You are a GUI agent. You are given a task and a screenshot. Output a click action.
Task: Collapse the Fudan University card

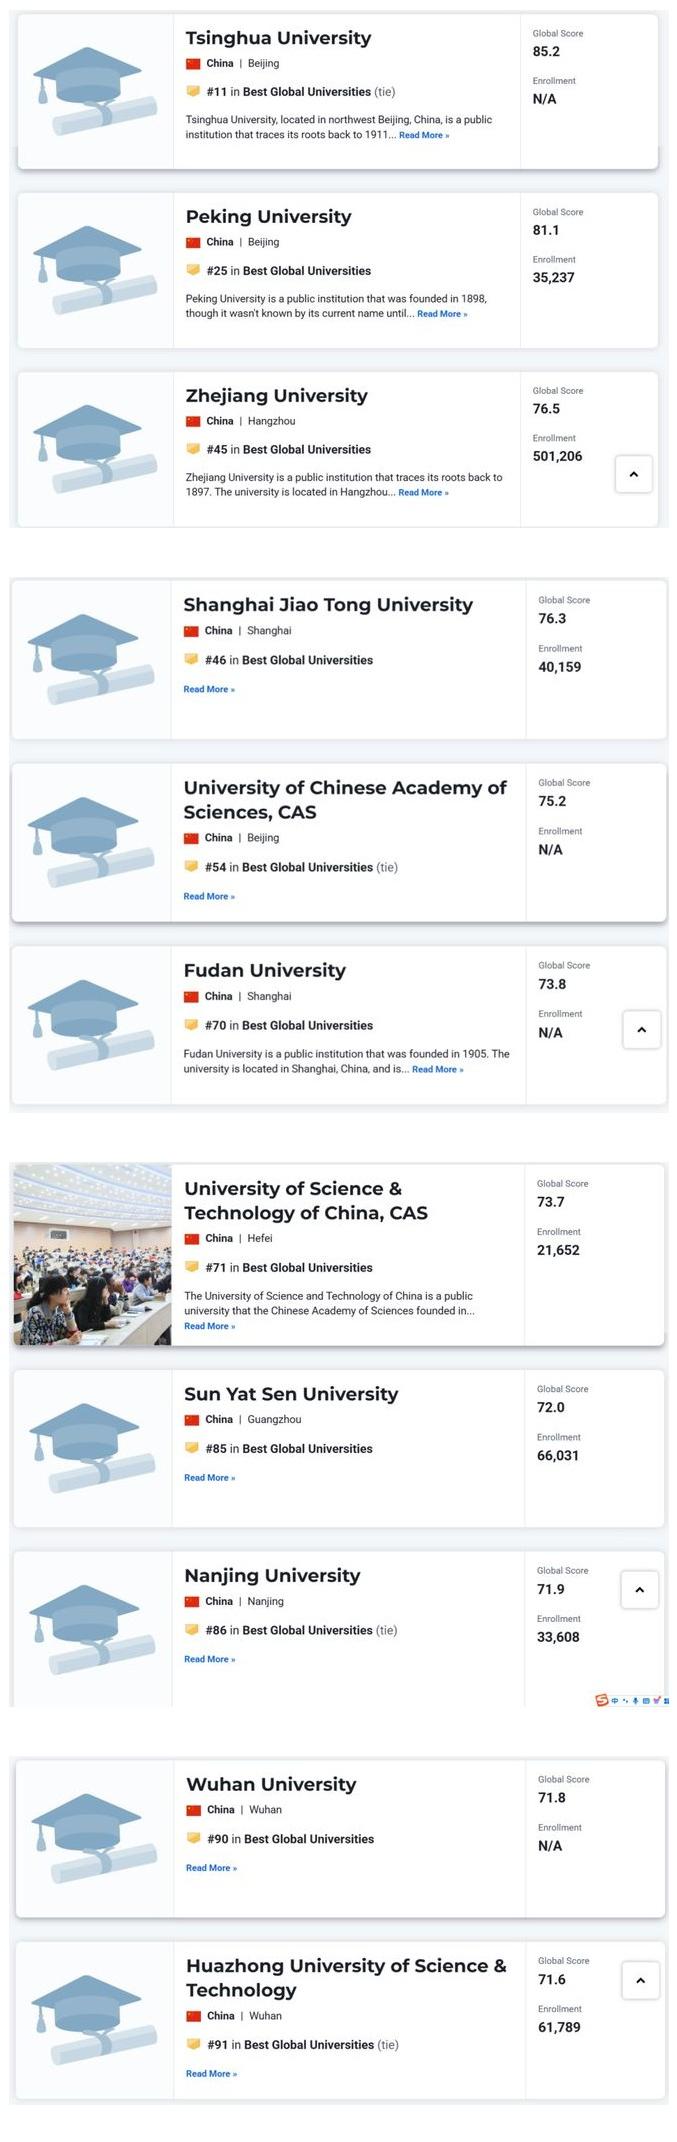[641, 1029]
